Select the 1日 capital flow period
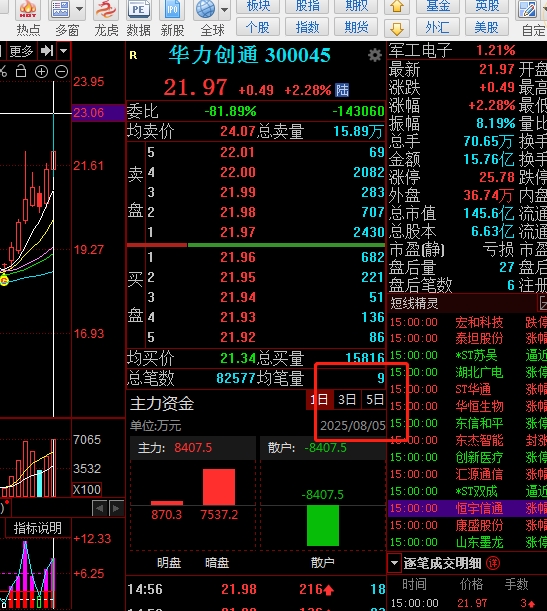The height and width of the screenshot is (611, 547). coord(319,399)
